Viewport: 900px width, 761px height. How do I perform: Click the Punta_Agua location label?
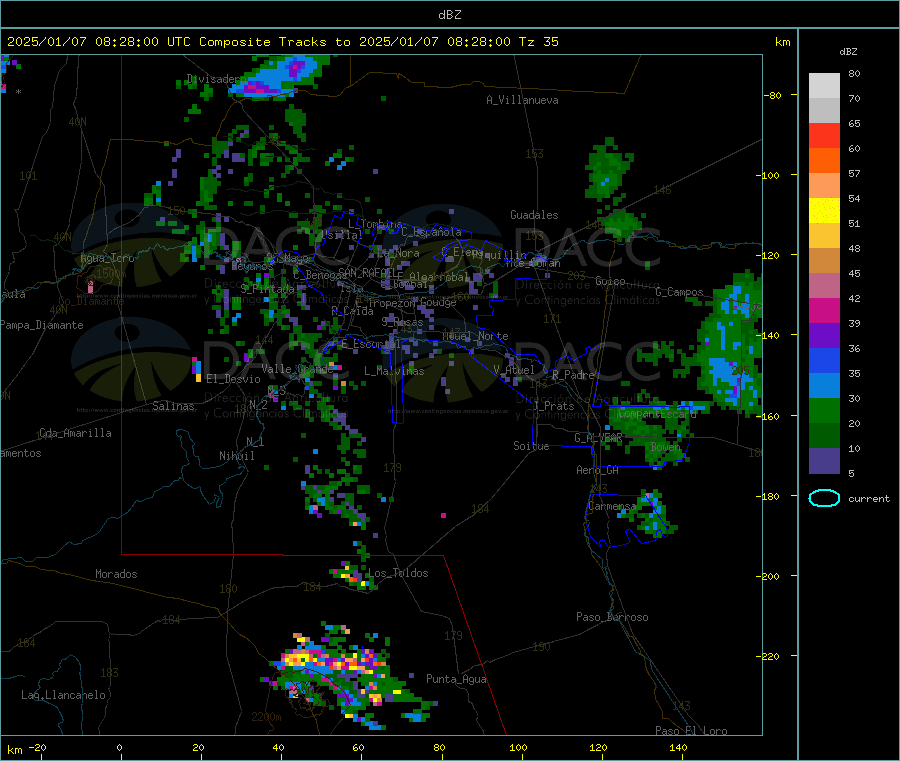pos(456,679)
